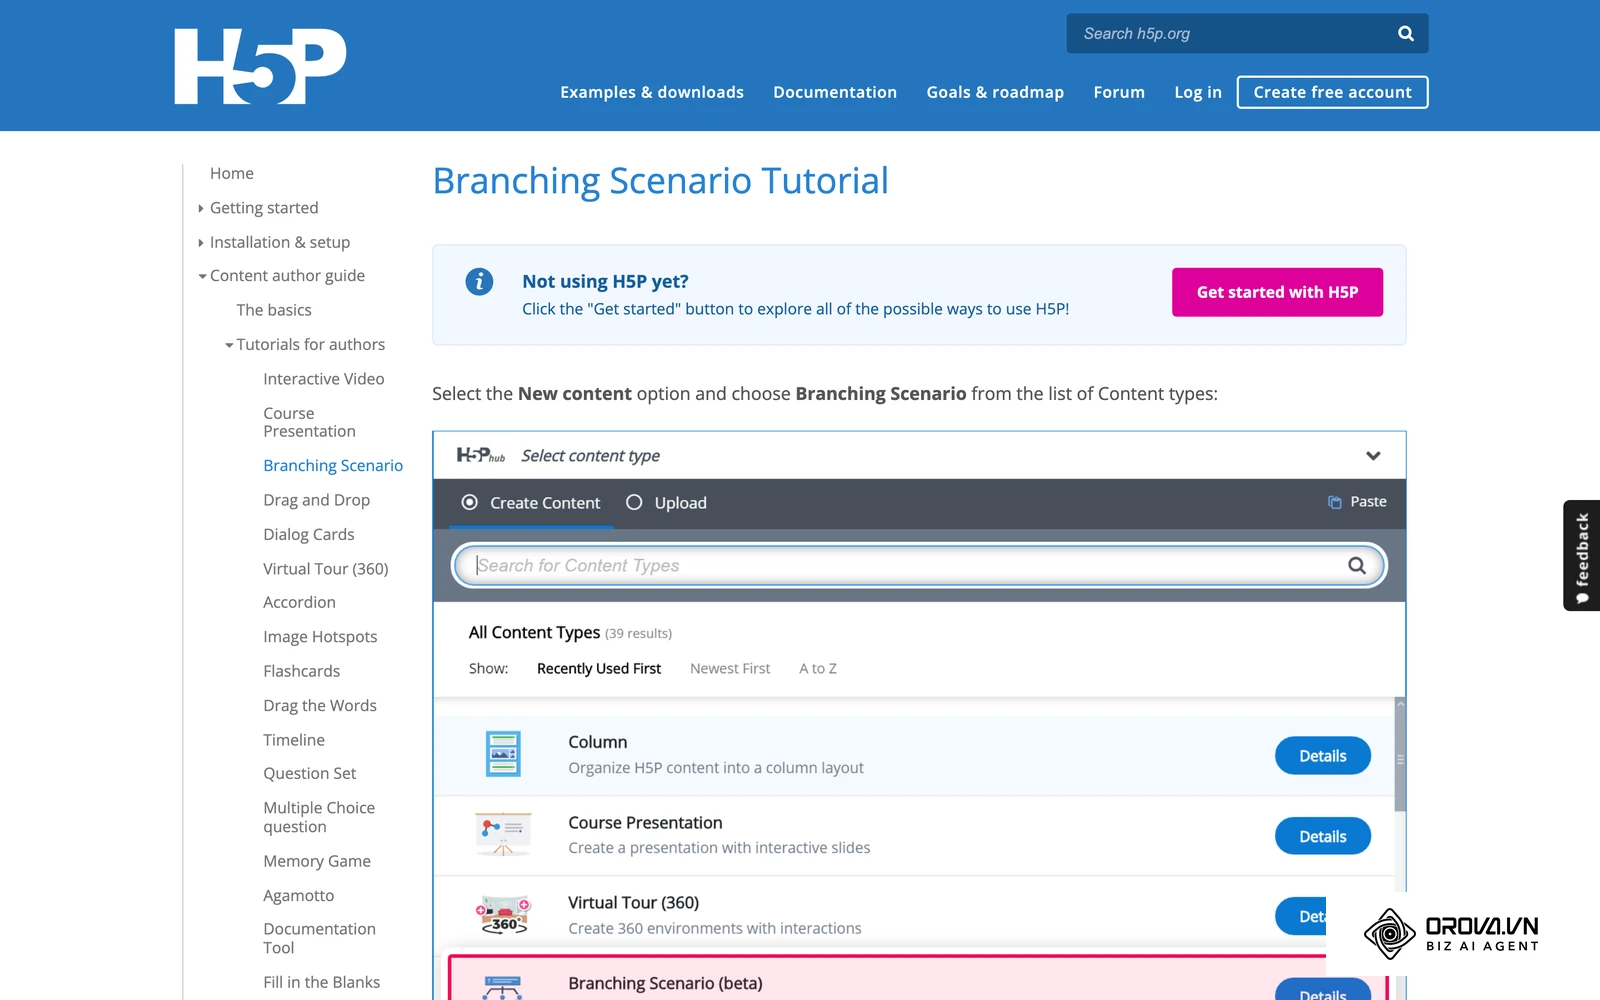Screen dimensions: 1600x1000
Task: Open Memory Game tutorial link
Action: point(316,861)
